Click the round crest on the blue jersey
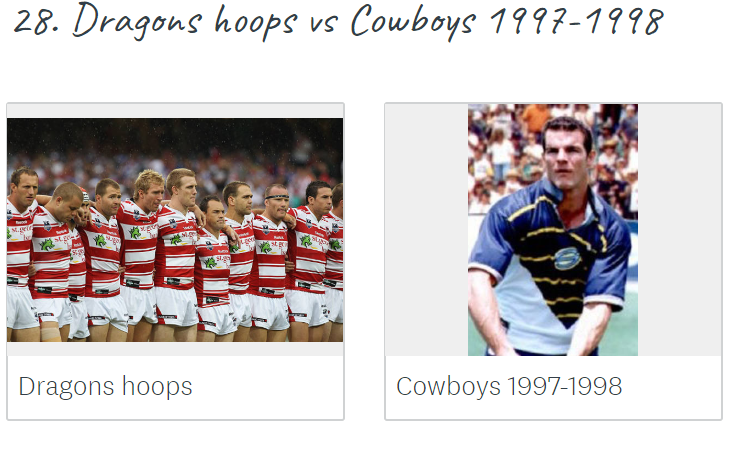 (567, 259)
